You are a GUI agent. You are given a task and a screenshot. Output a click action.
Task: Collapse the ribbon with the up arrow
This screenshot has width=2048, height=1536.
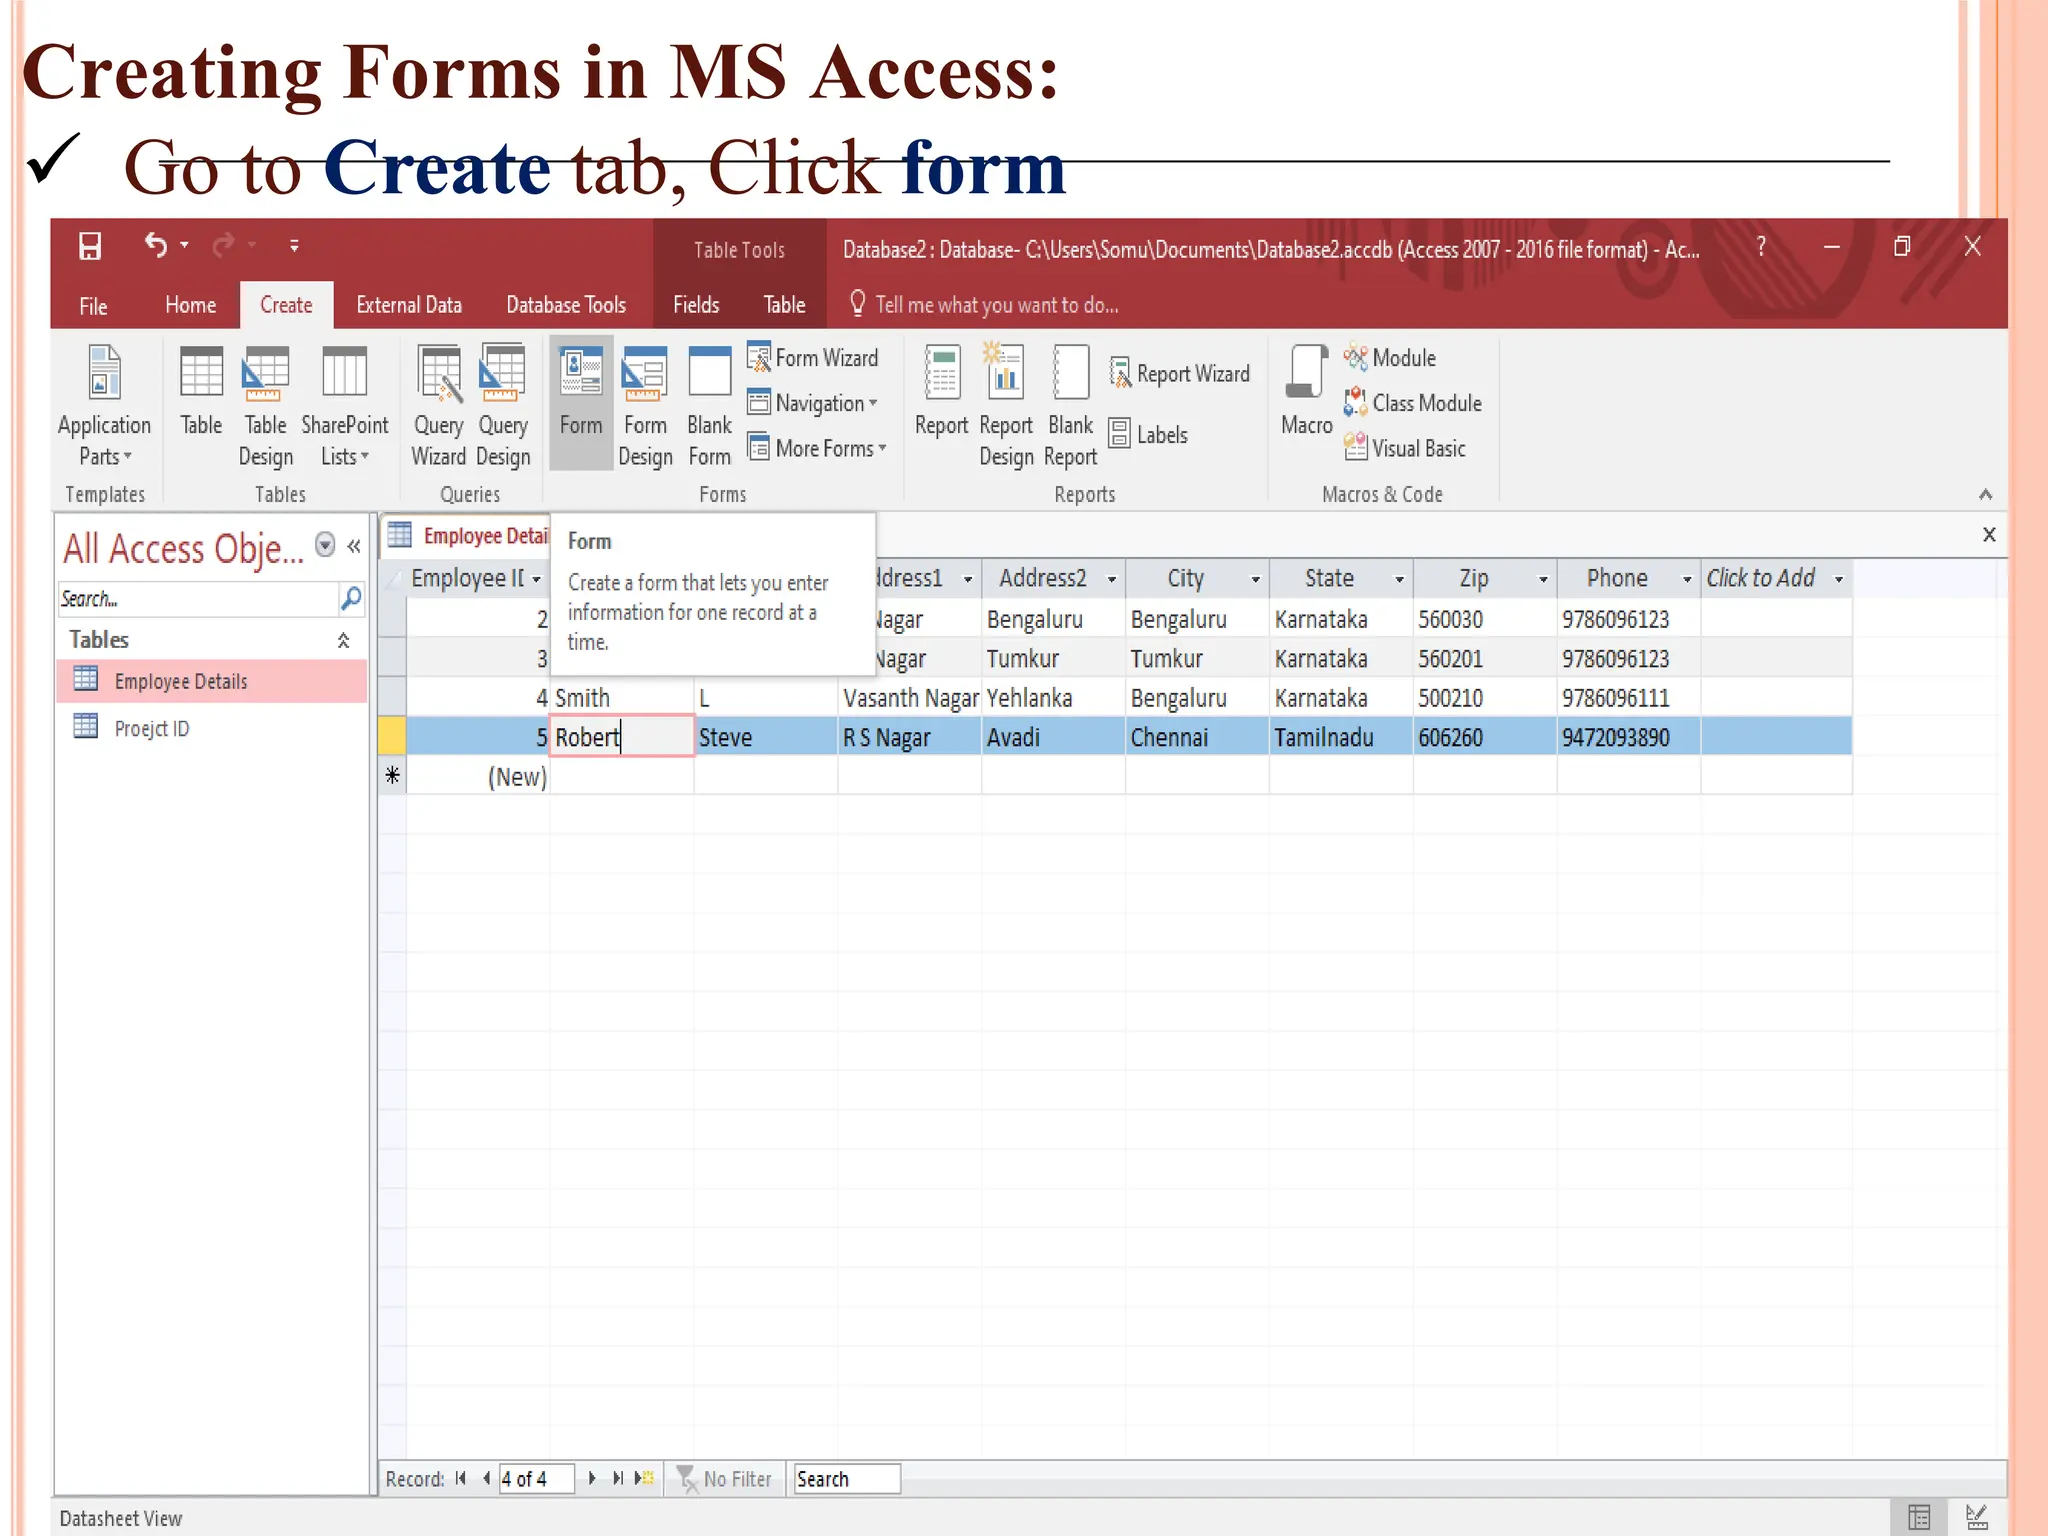point(1986,494)
